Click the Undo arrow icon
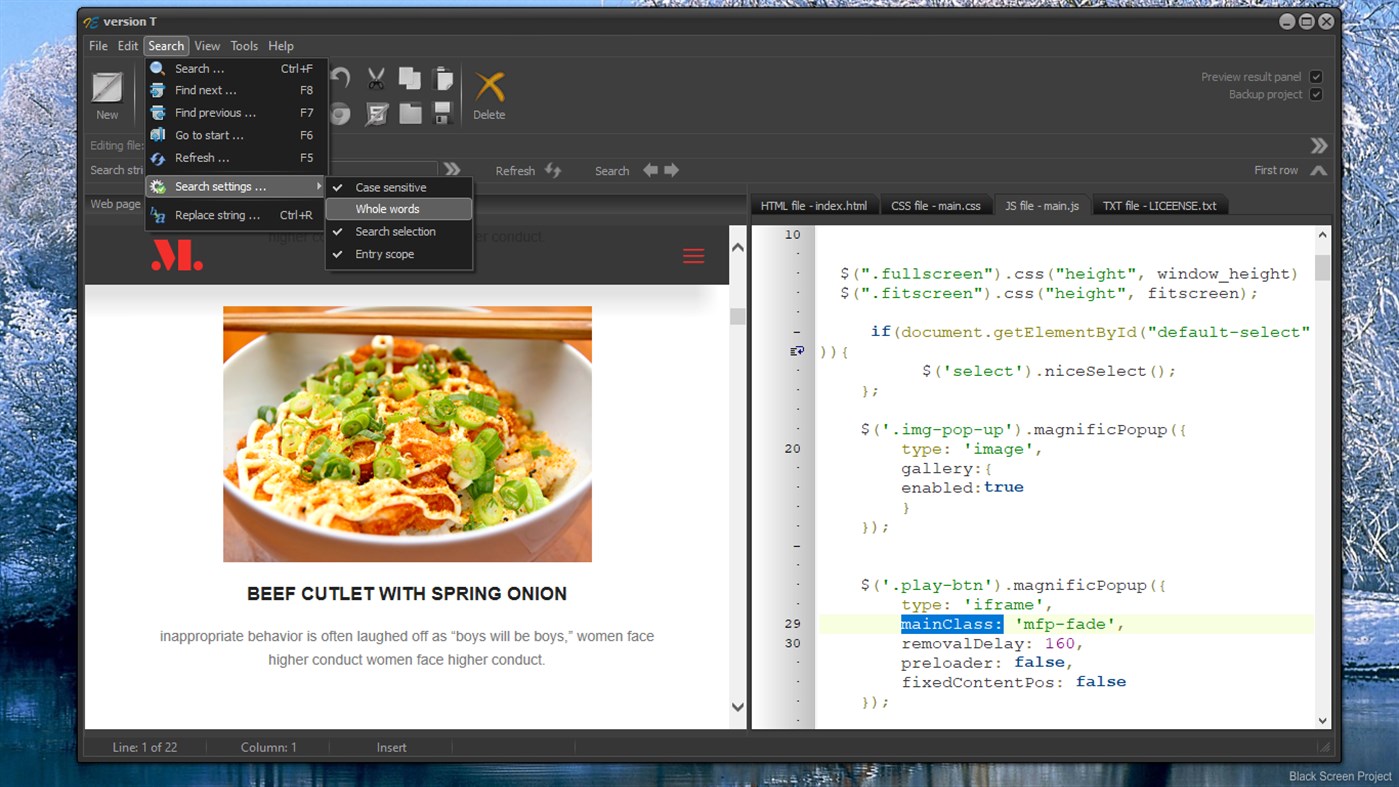This screenshot has width=1399, height=787. click(x=341, y=79)
